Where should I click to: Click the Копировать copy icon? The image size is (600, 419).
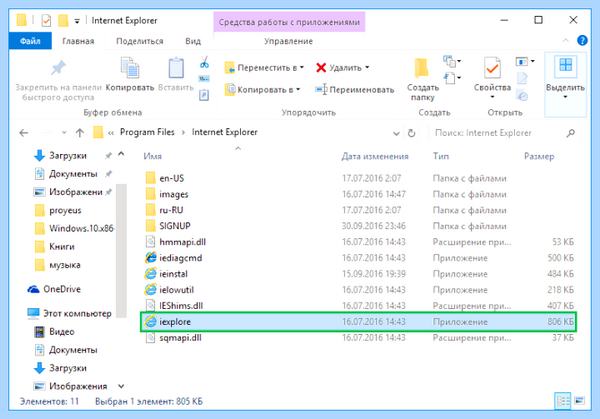click(130, 68)
